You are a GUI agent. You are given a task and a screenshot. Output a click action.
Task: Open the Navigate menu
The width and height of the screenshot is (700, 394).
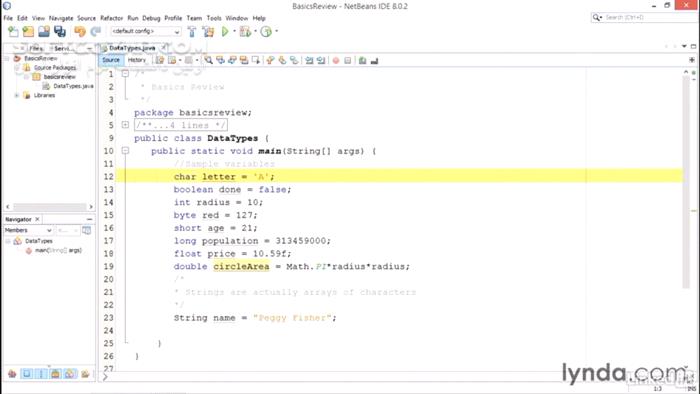click(61, 18)
